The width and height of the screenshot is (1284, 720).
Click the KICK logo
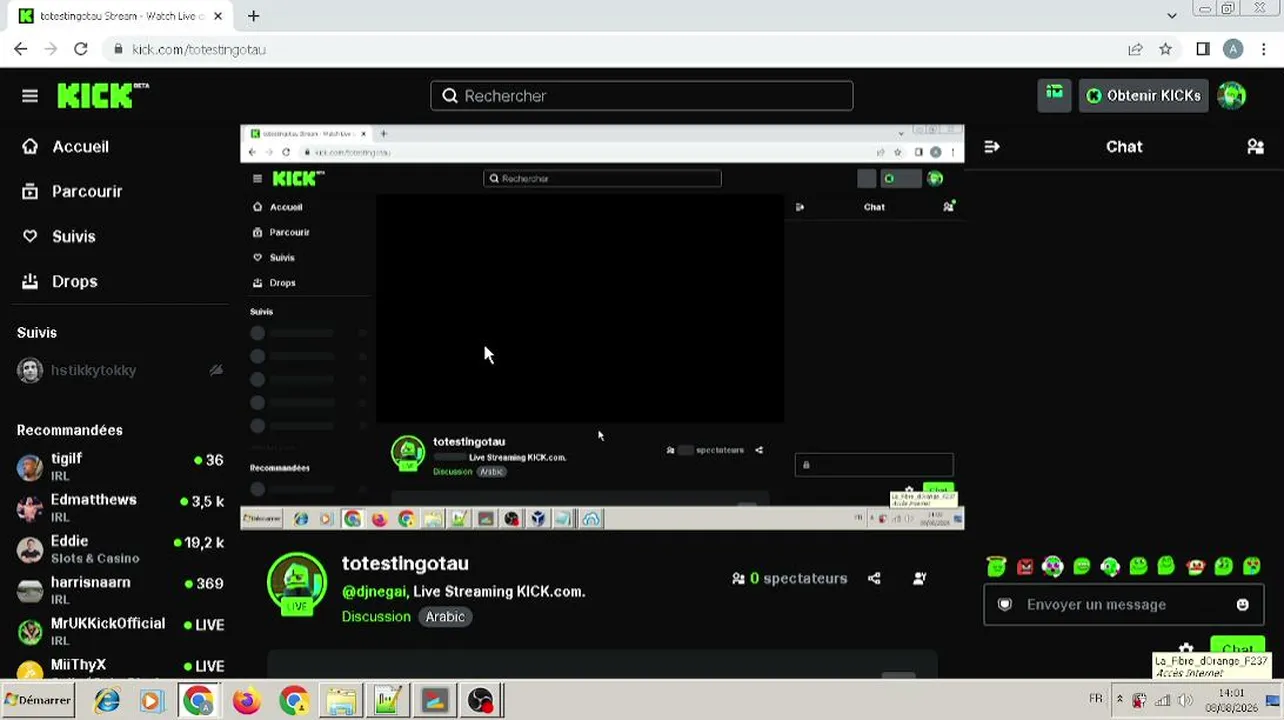coord(103,95)
